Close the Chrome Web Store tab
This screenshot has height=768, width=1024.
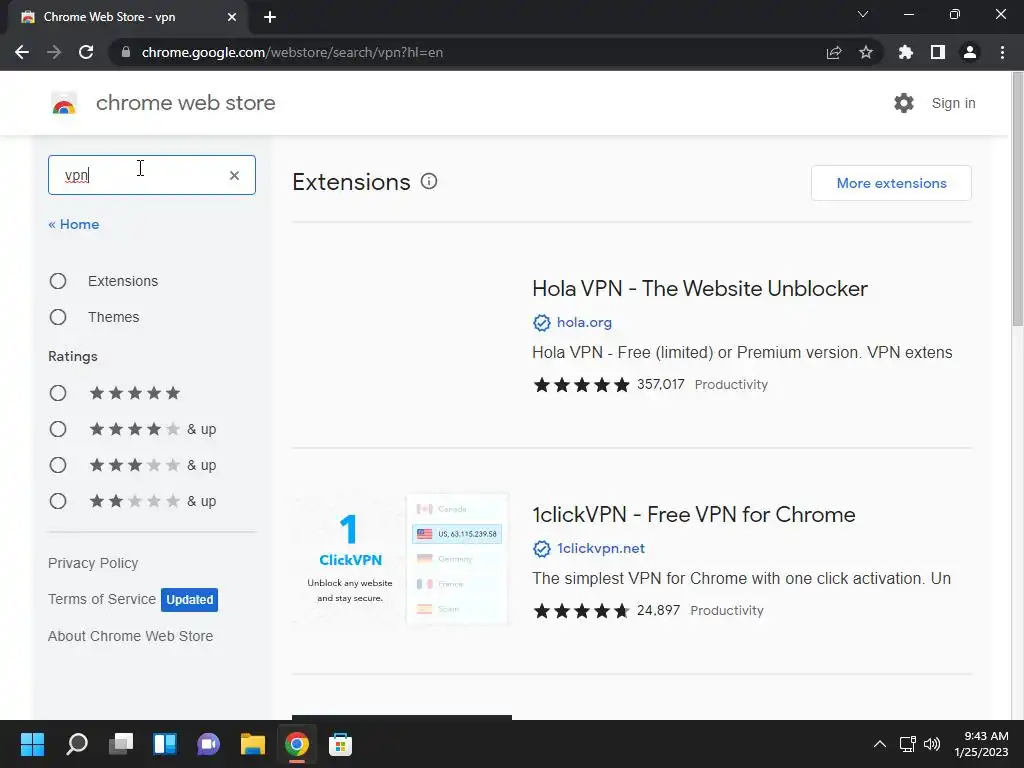(232, 17)
